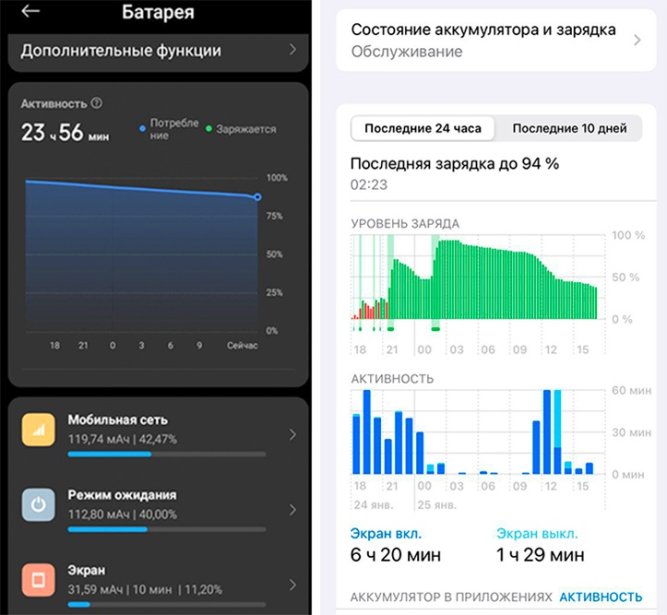Screen dimensions: 667x615
Task: Tap the 6 ч 20 мин screen-on time
Action: tap(396, 555)
